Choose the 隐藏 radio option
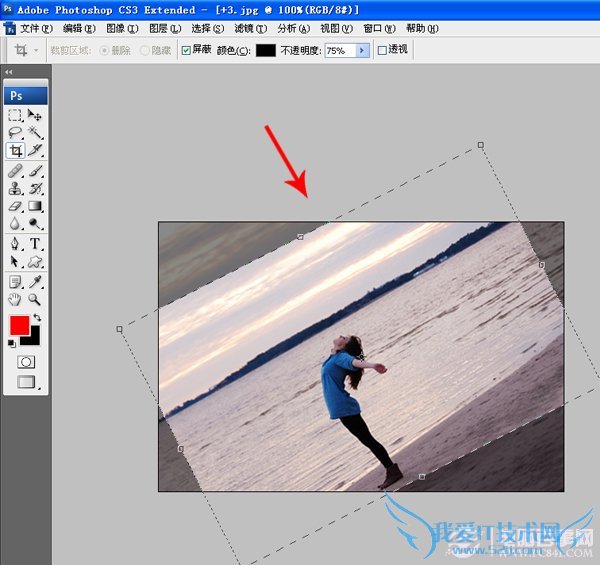The height and width of the screenshot is (565, 600). [145, 50]
